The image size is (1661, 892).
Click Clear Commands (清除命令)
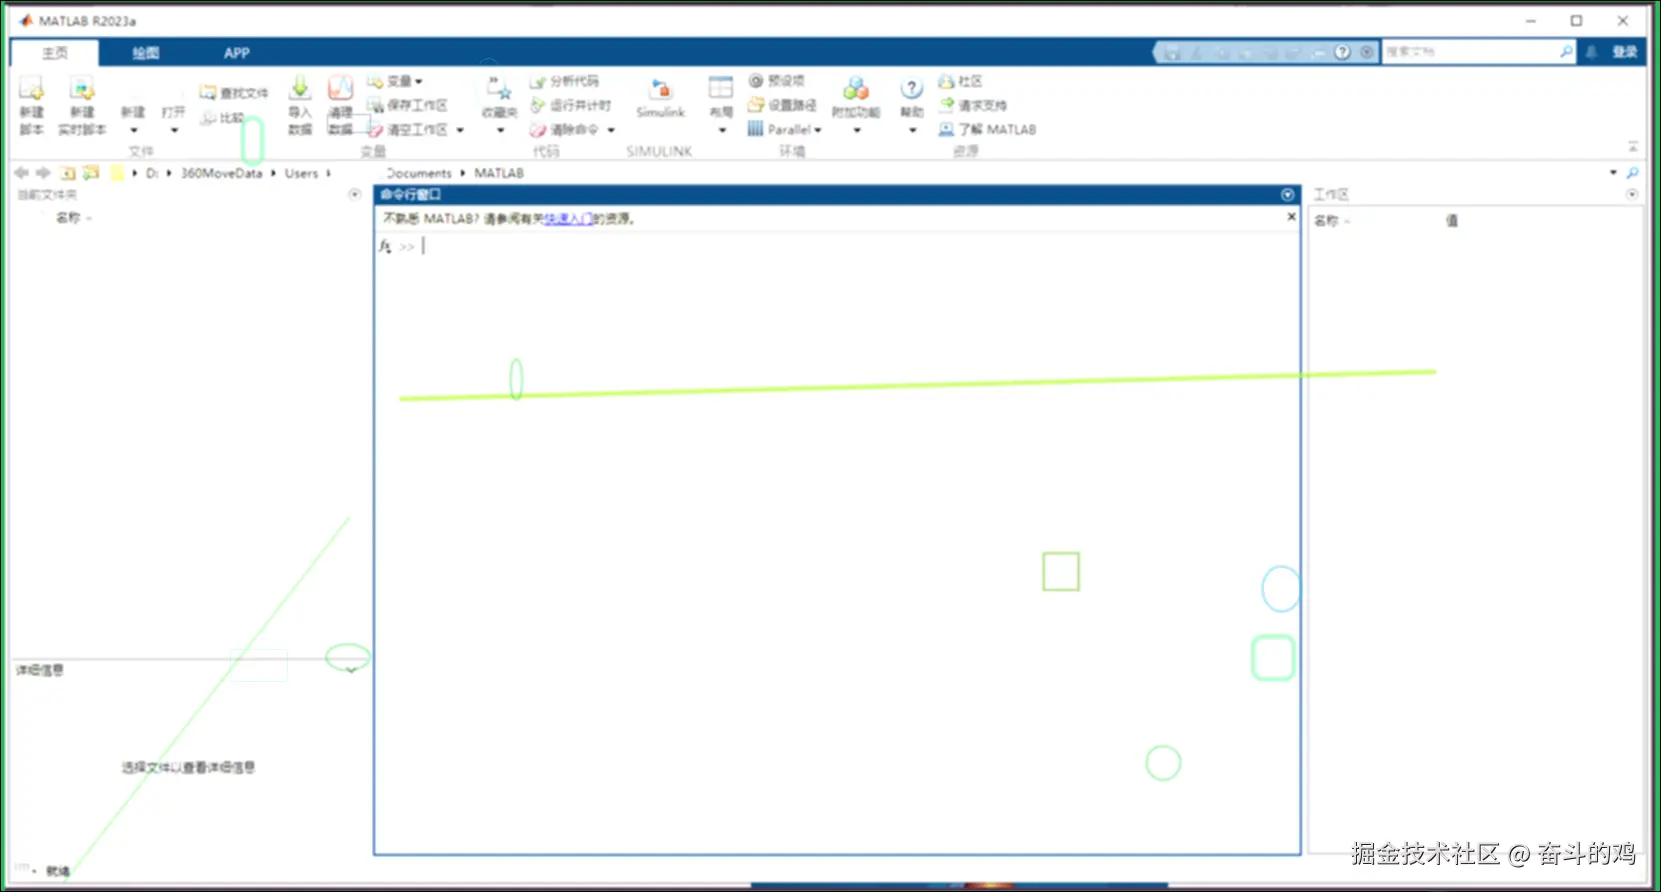coord(564,130)
